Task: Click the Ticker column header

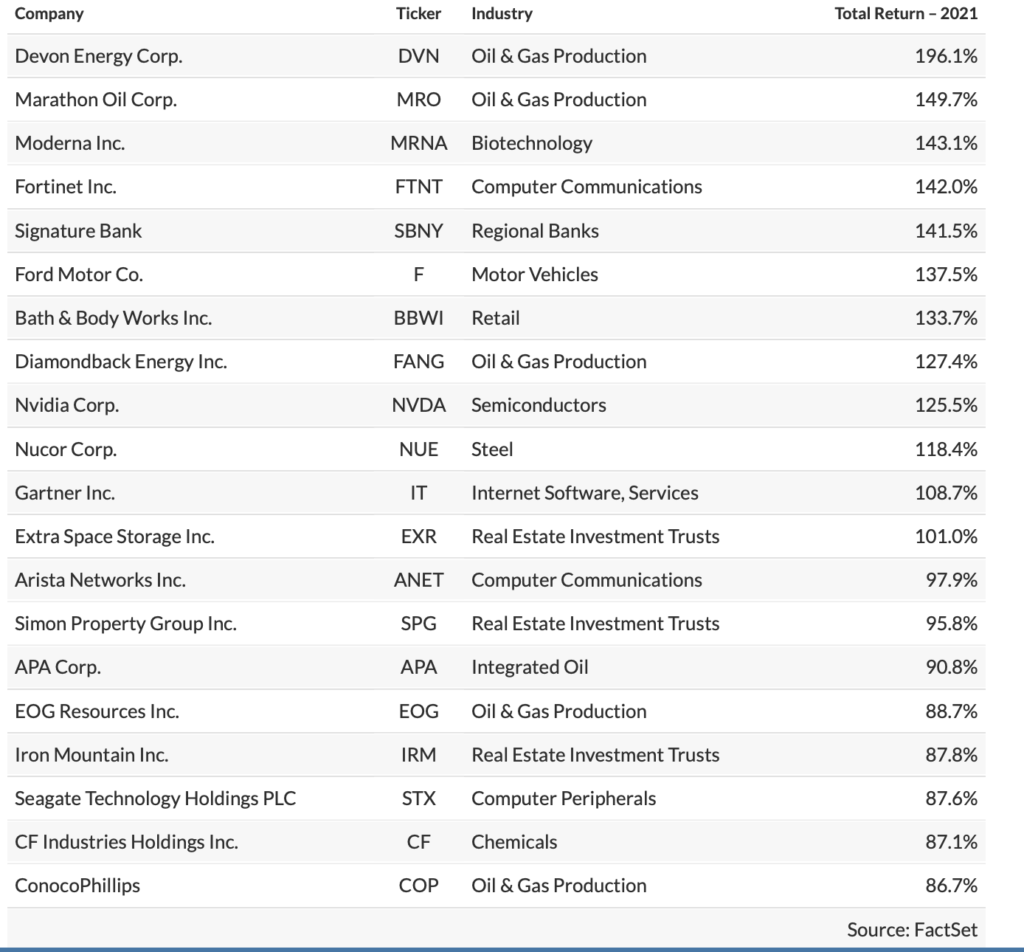Action: coord(419,14)
